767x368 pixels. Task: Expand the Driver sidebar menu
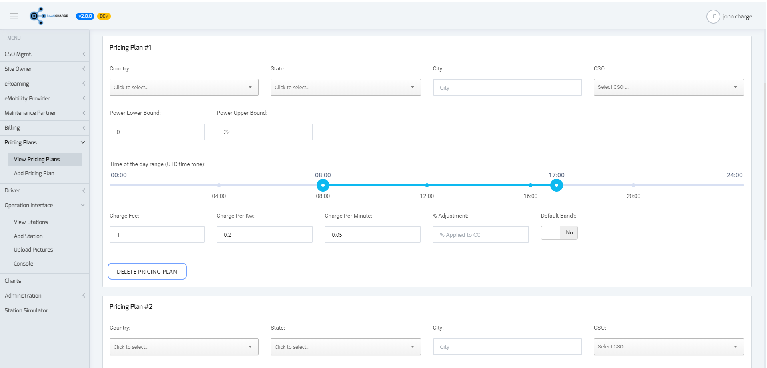(45, 190)
